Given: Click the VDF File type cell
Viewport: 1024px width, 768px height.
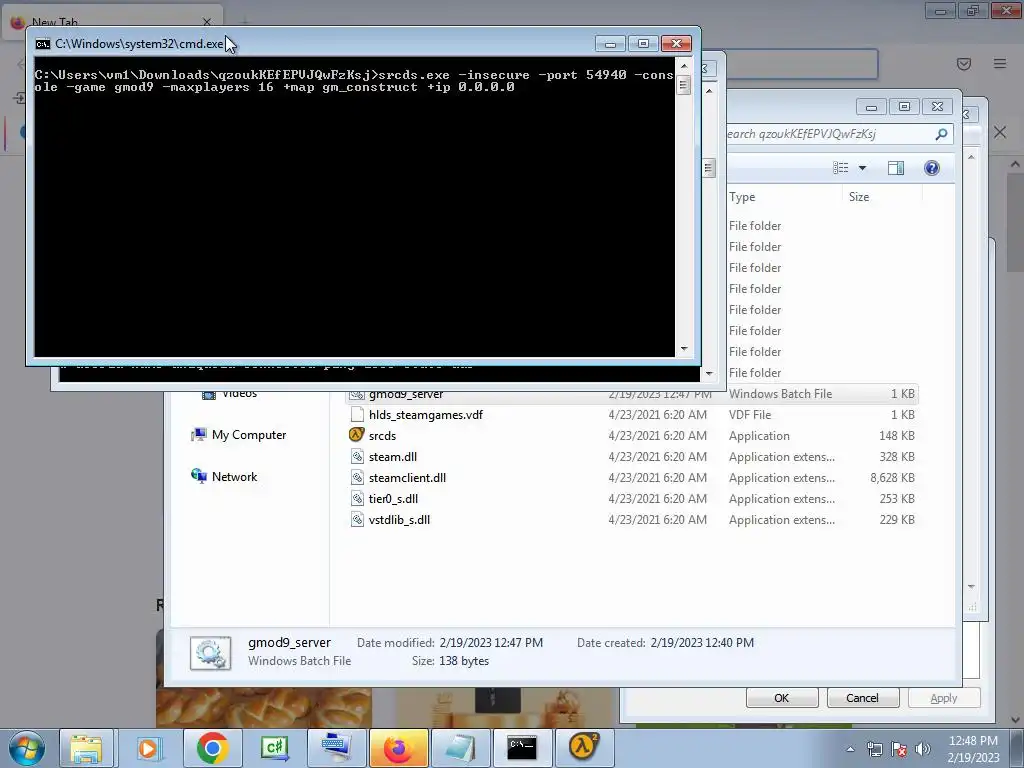Looking at the screenshot, I should 750,415.
